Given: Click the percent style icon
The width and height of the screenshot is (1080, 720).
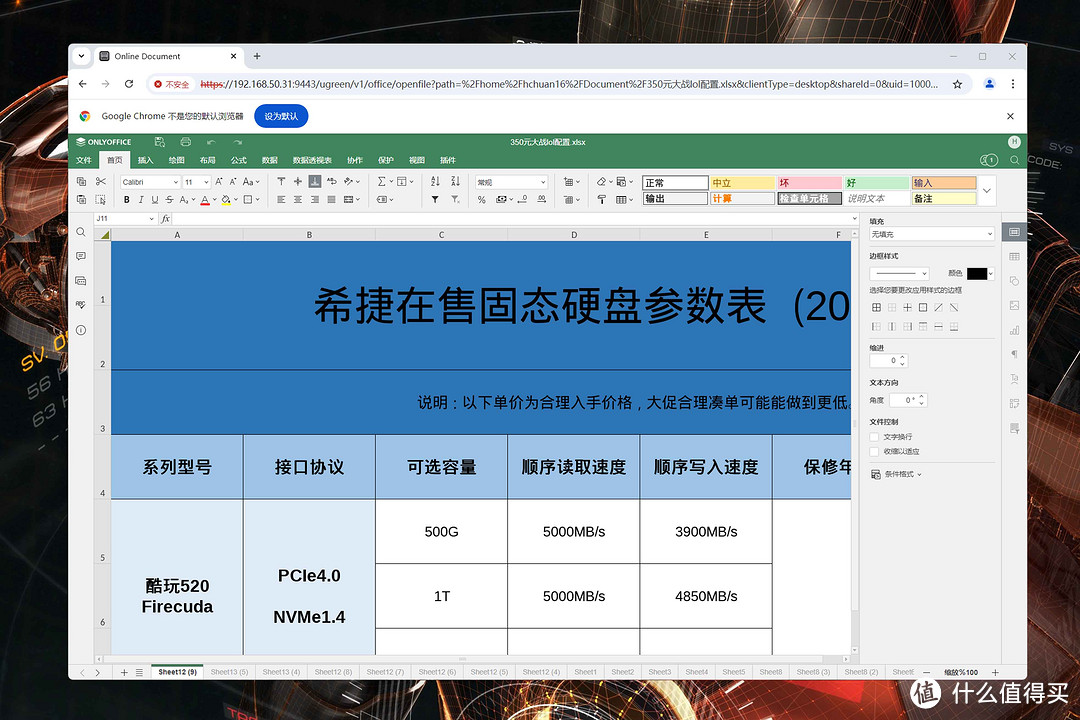Looking at the screenshot, I should (x=481, y=199).
